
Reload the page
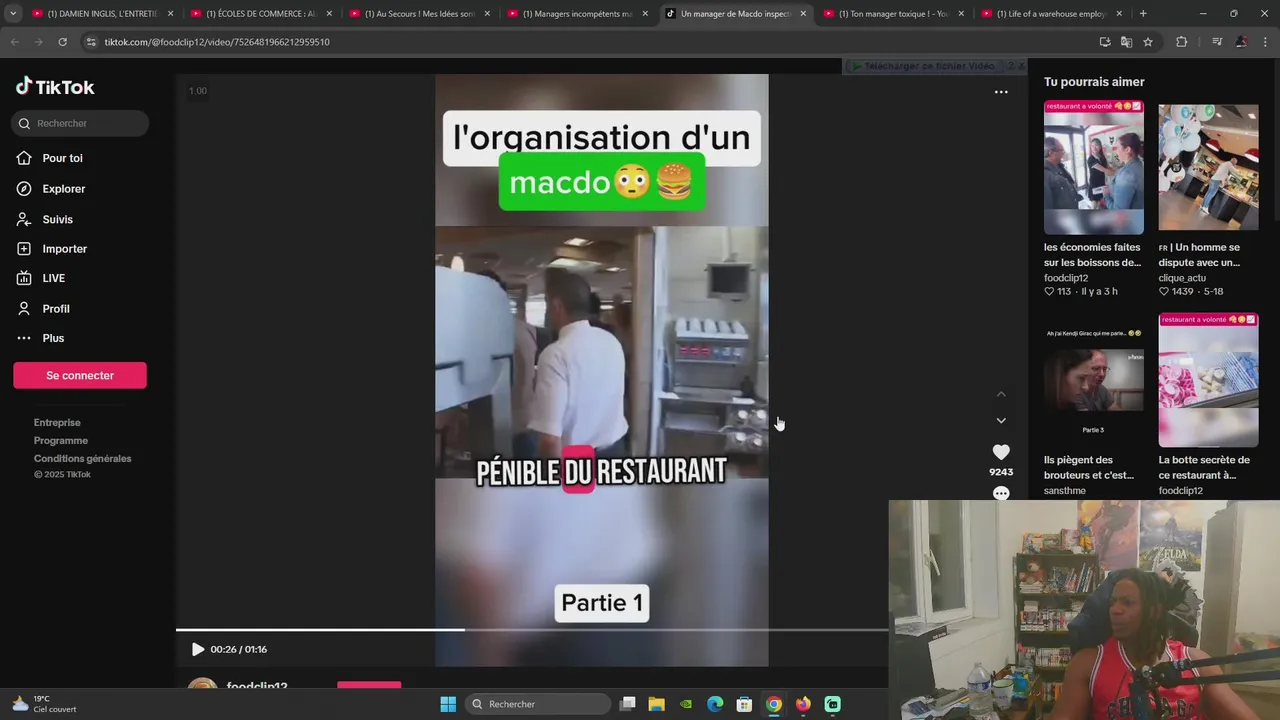click(62, 42)
